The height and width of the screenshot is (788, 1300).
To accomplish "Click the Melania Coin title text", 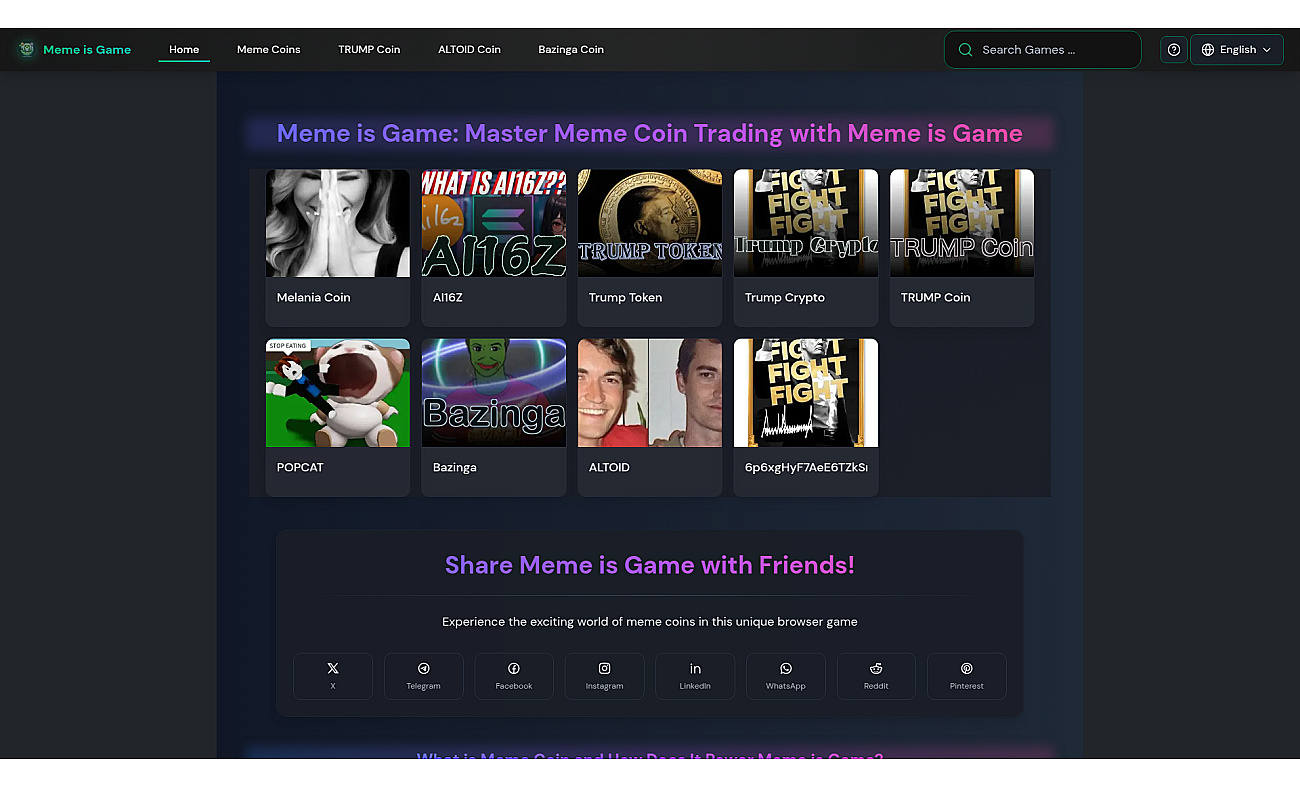I will click(x=313, y=297).
